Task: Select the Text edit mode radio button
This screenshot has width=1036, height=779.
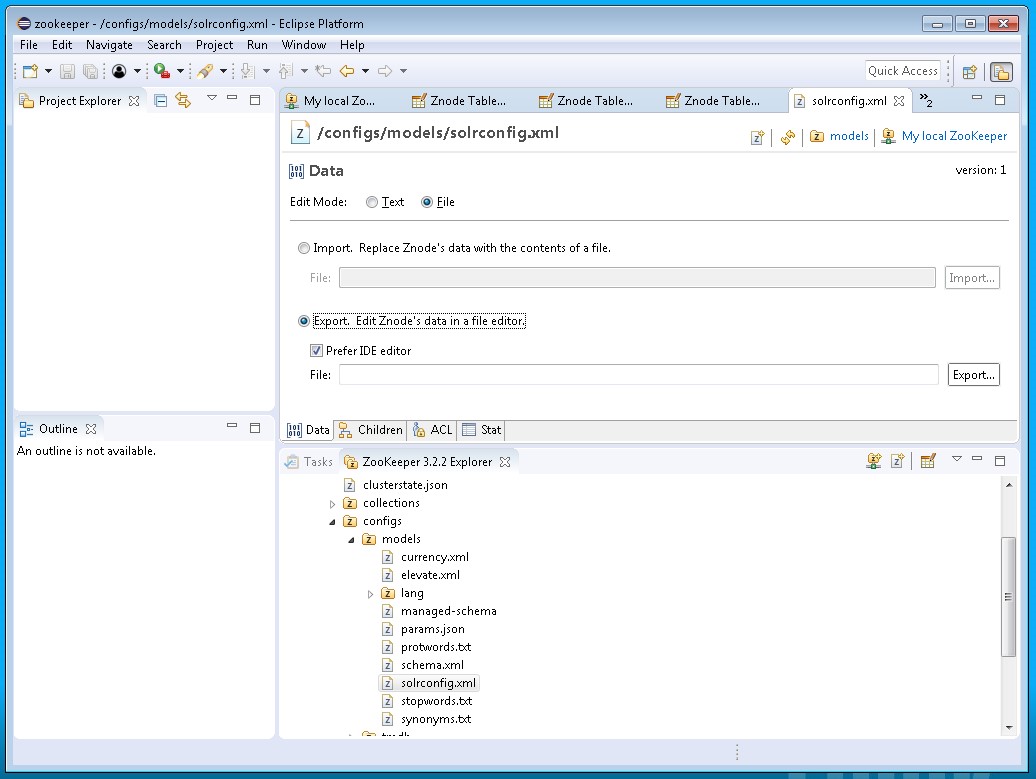Action: [372, 202]
